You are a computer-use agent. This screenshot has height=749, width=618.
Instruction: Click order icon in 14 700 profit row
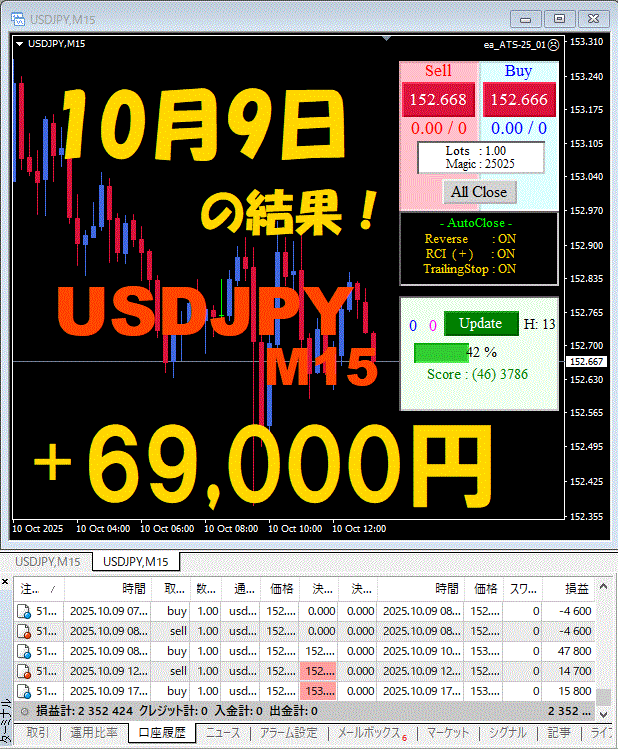[x=24, y=672]
